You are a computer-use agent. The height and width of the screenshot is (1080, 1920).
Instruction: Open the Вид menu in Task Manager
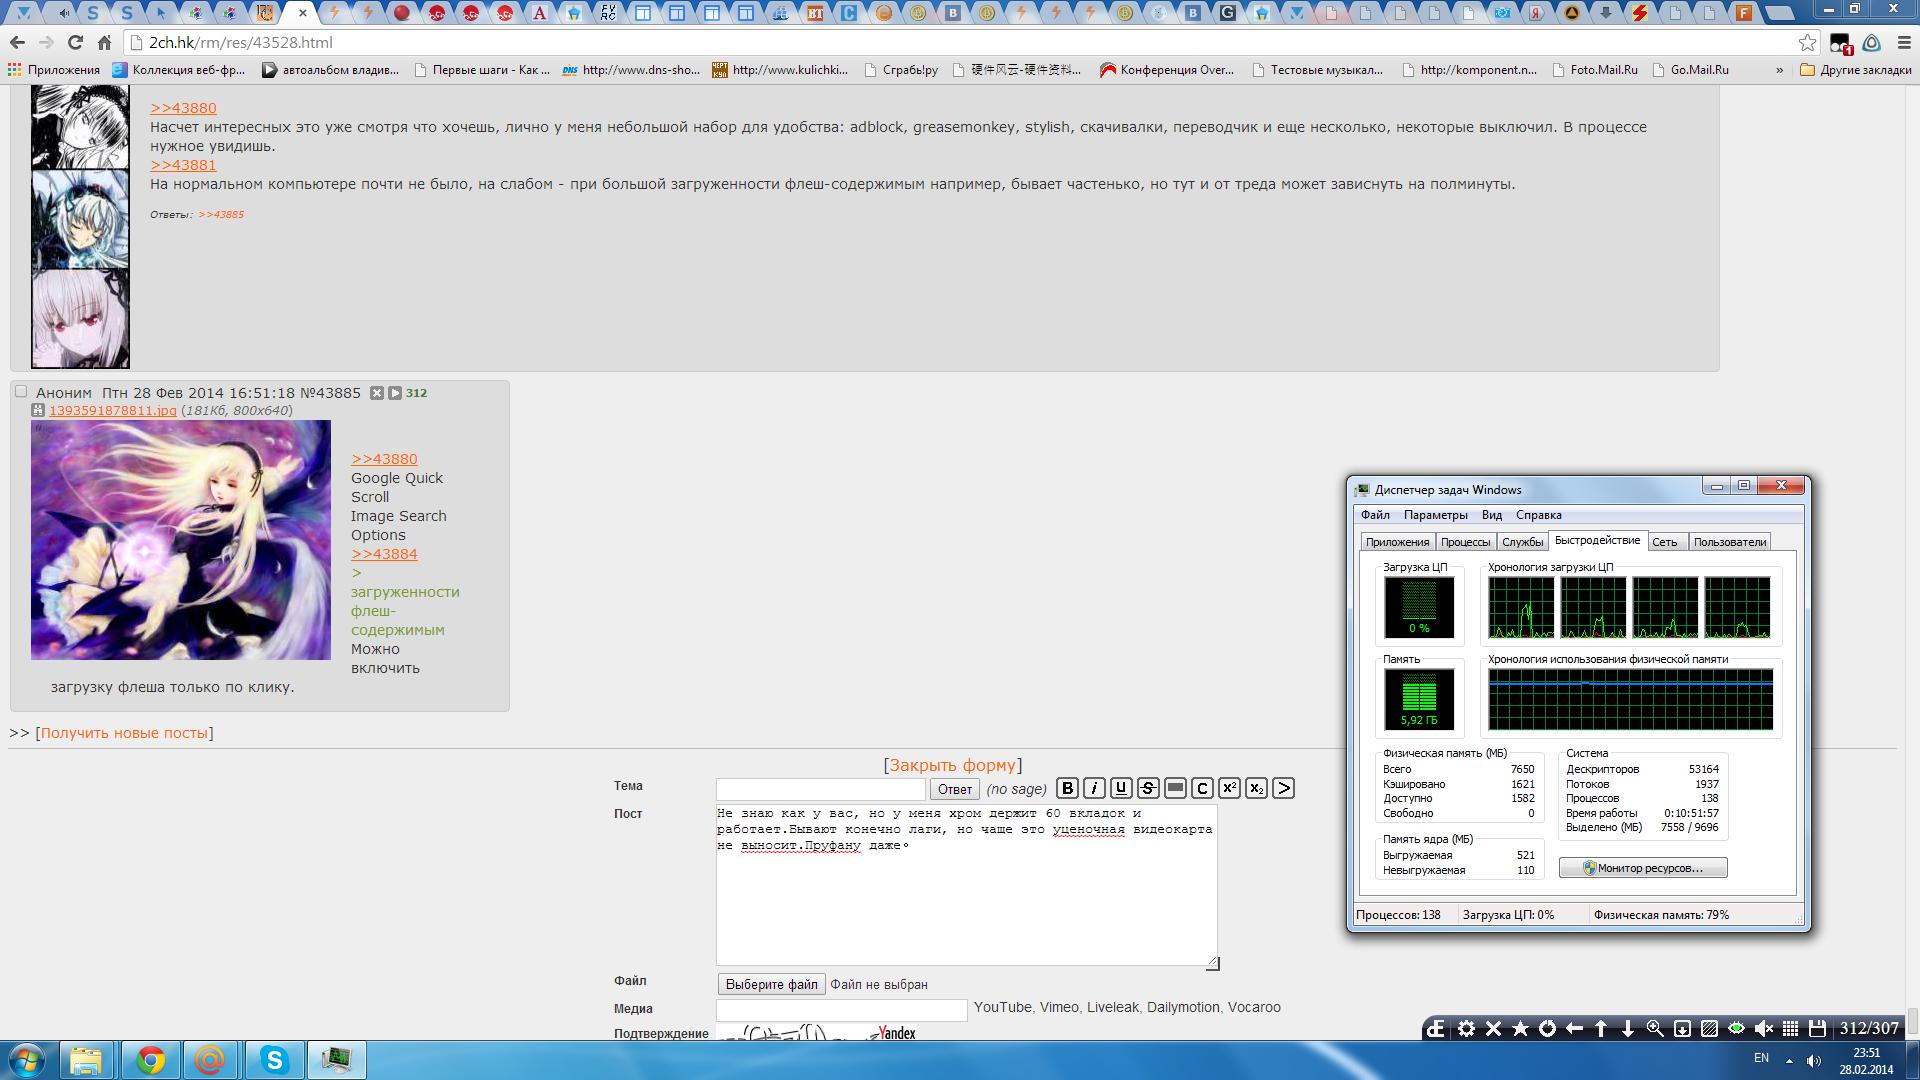pyautogui.click(x=1491, y=515)
